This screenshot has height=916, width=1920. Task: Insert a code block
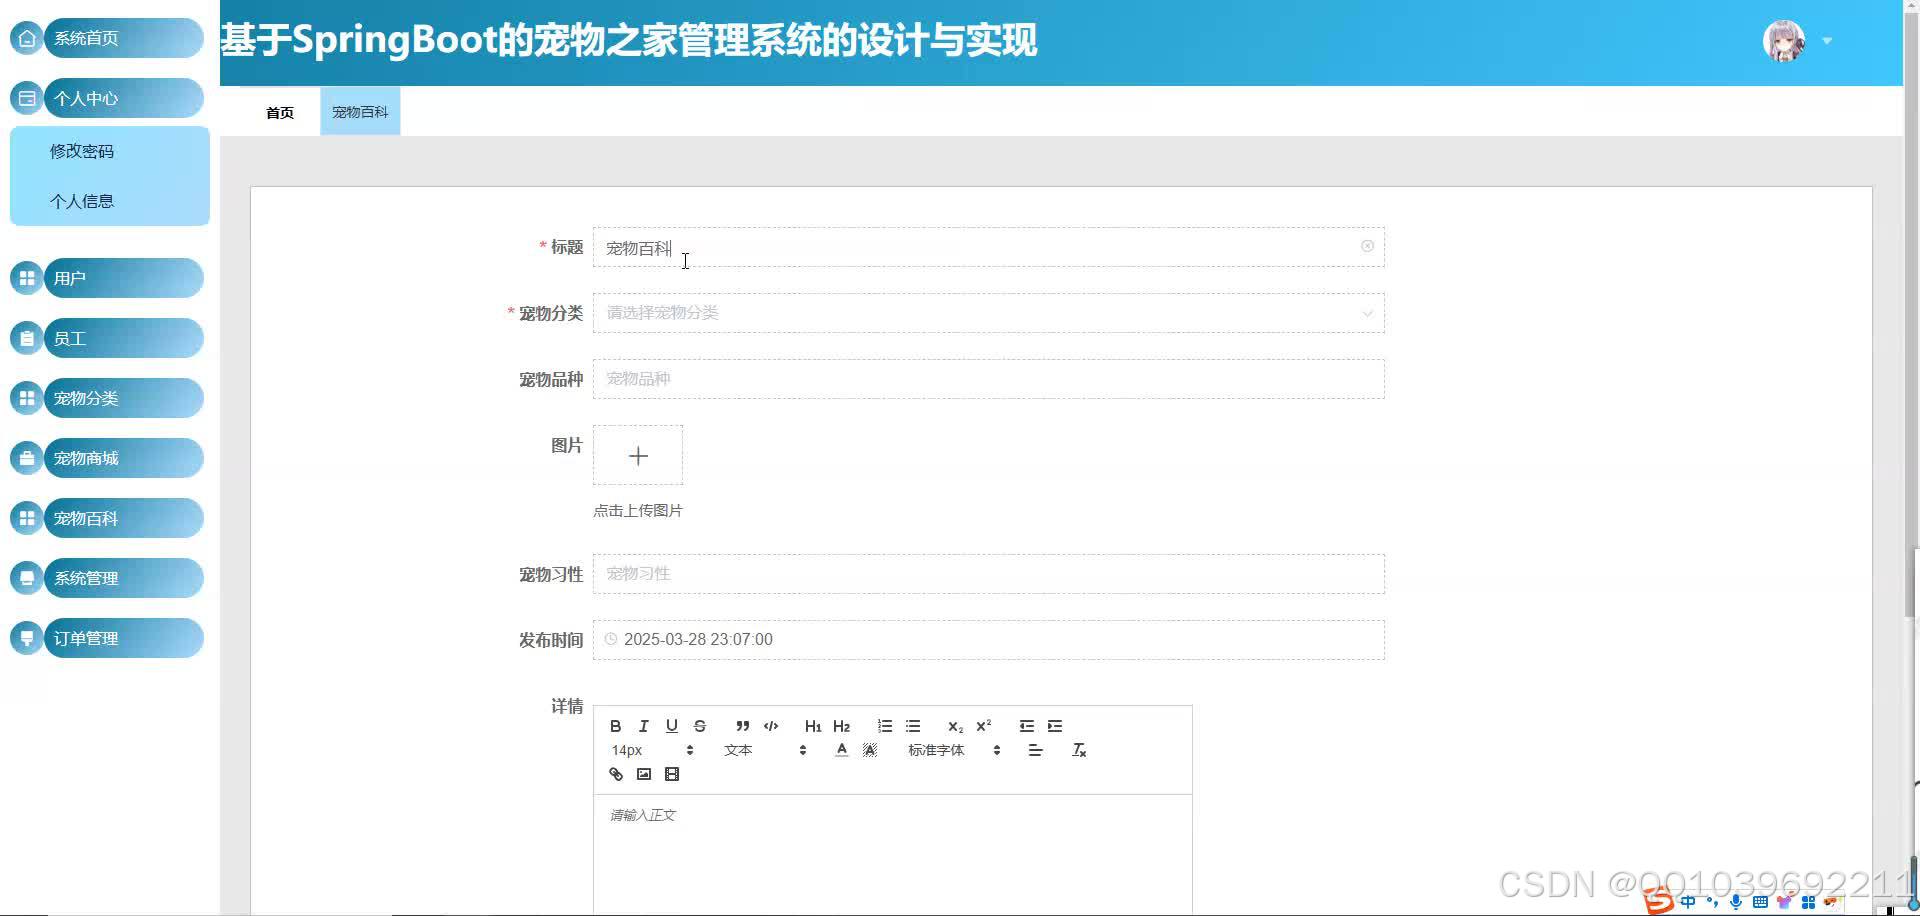pos(770,726)
